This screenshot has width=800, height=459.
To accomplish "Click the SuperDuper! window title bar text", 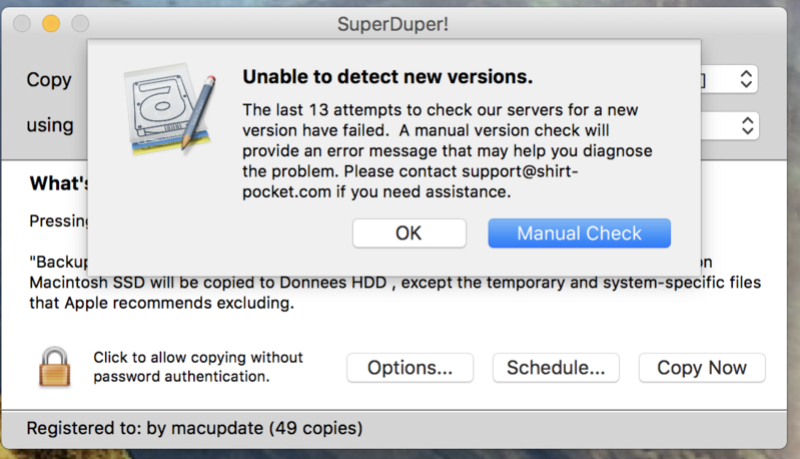I will click(x=402, y=21).
